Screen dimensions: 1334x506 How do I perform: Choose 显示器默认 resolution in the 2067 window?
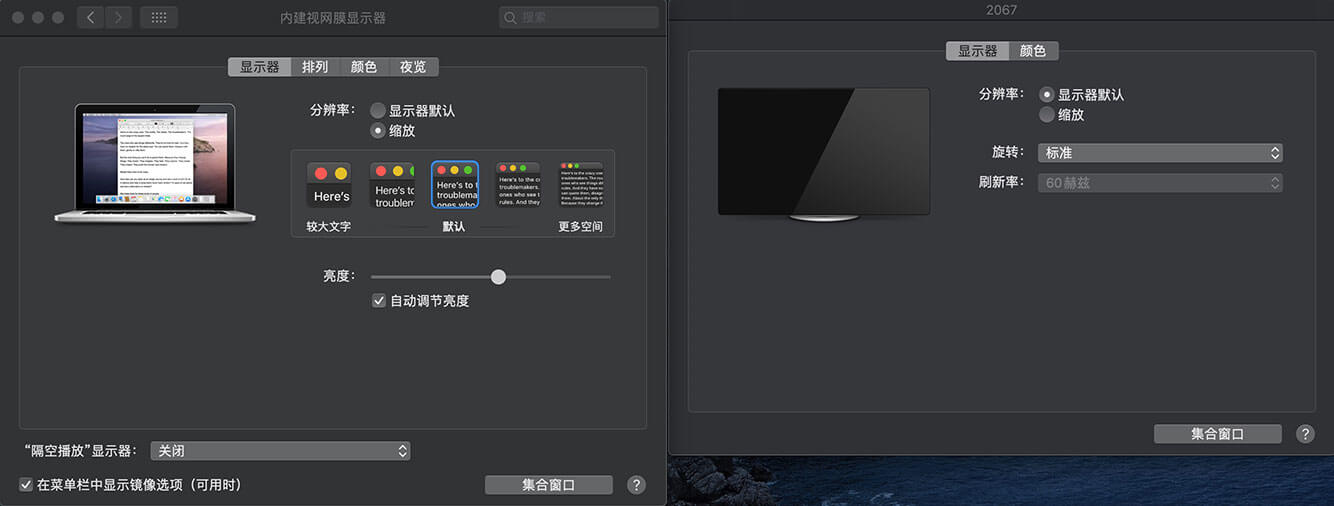(1047, 95)
